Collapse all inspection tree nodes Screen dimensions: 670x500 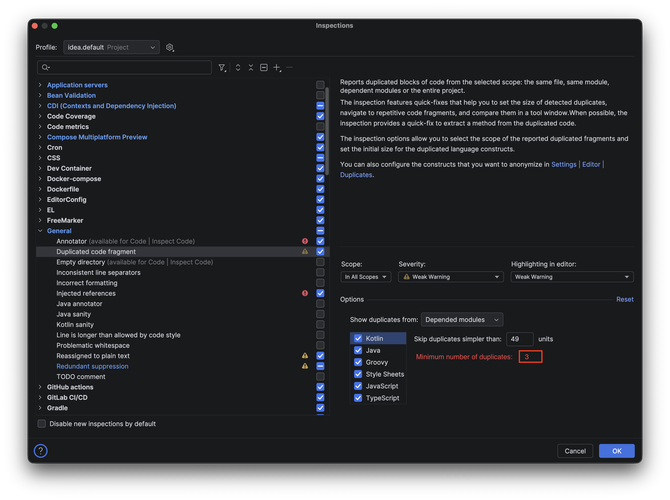point(251,68)
